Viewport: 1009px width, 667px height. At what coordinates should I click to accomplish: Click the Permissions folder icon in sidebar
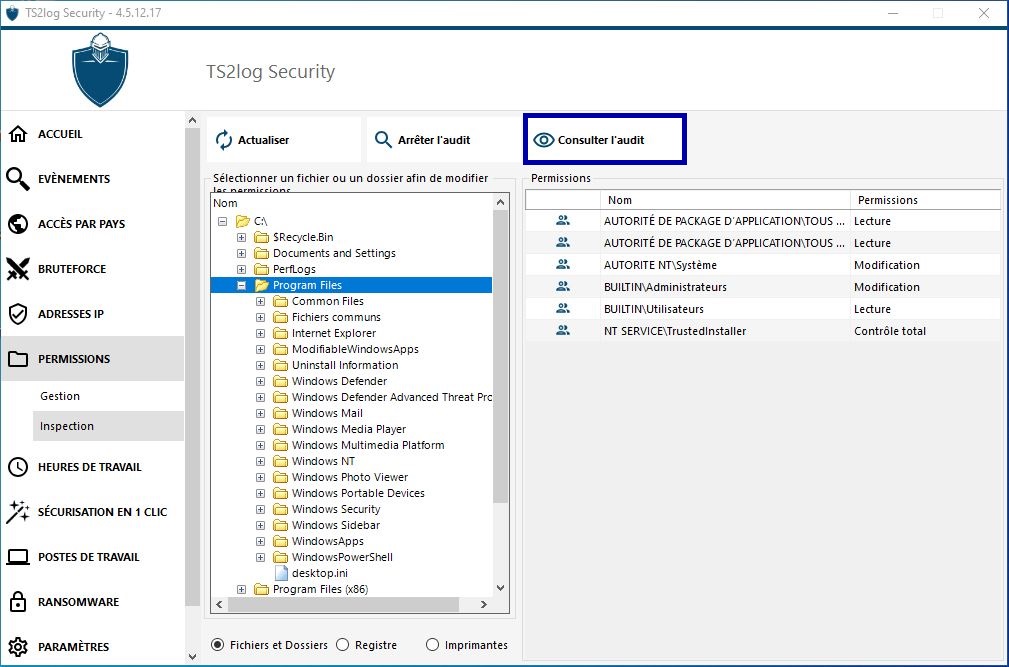tap(18, 359)
